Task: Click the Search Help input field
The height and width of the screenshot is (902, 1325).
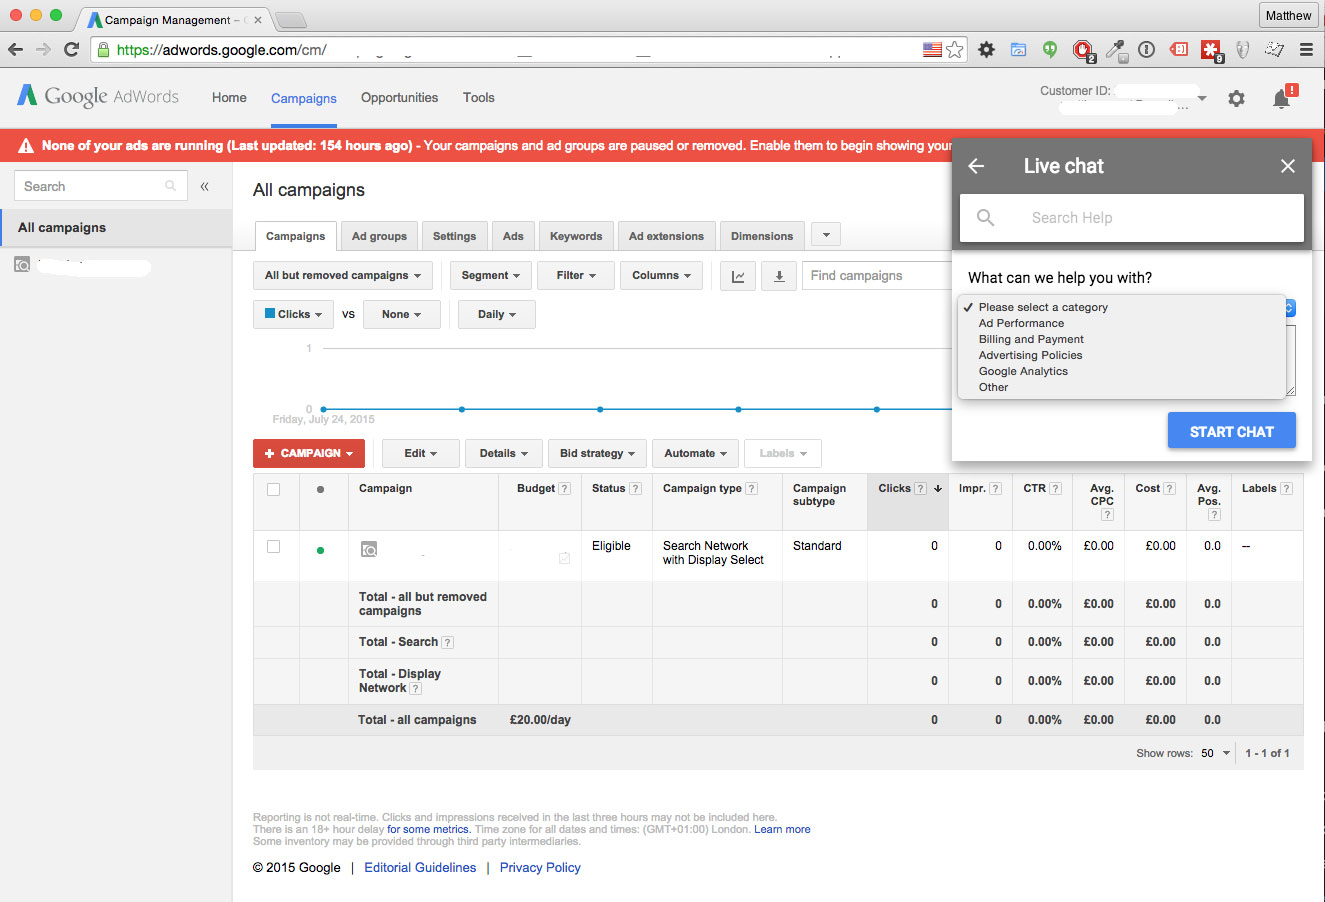Action: [x=1132, y=217]
